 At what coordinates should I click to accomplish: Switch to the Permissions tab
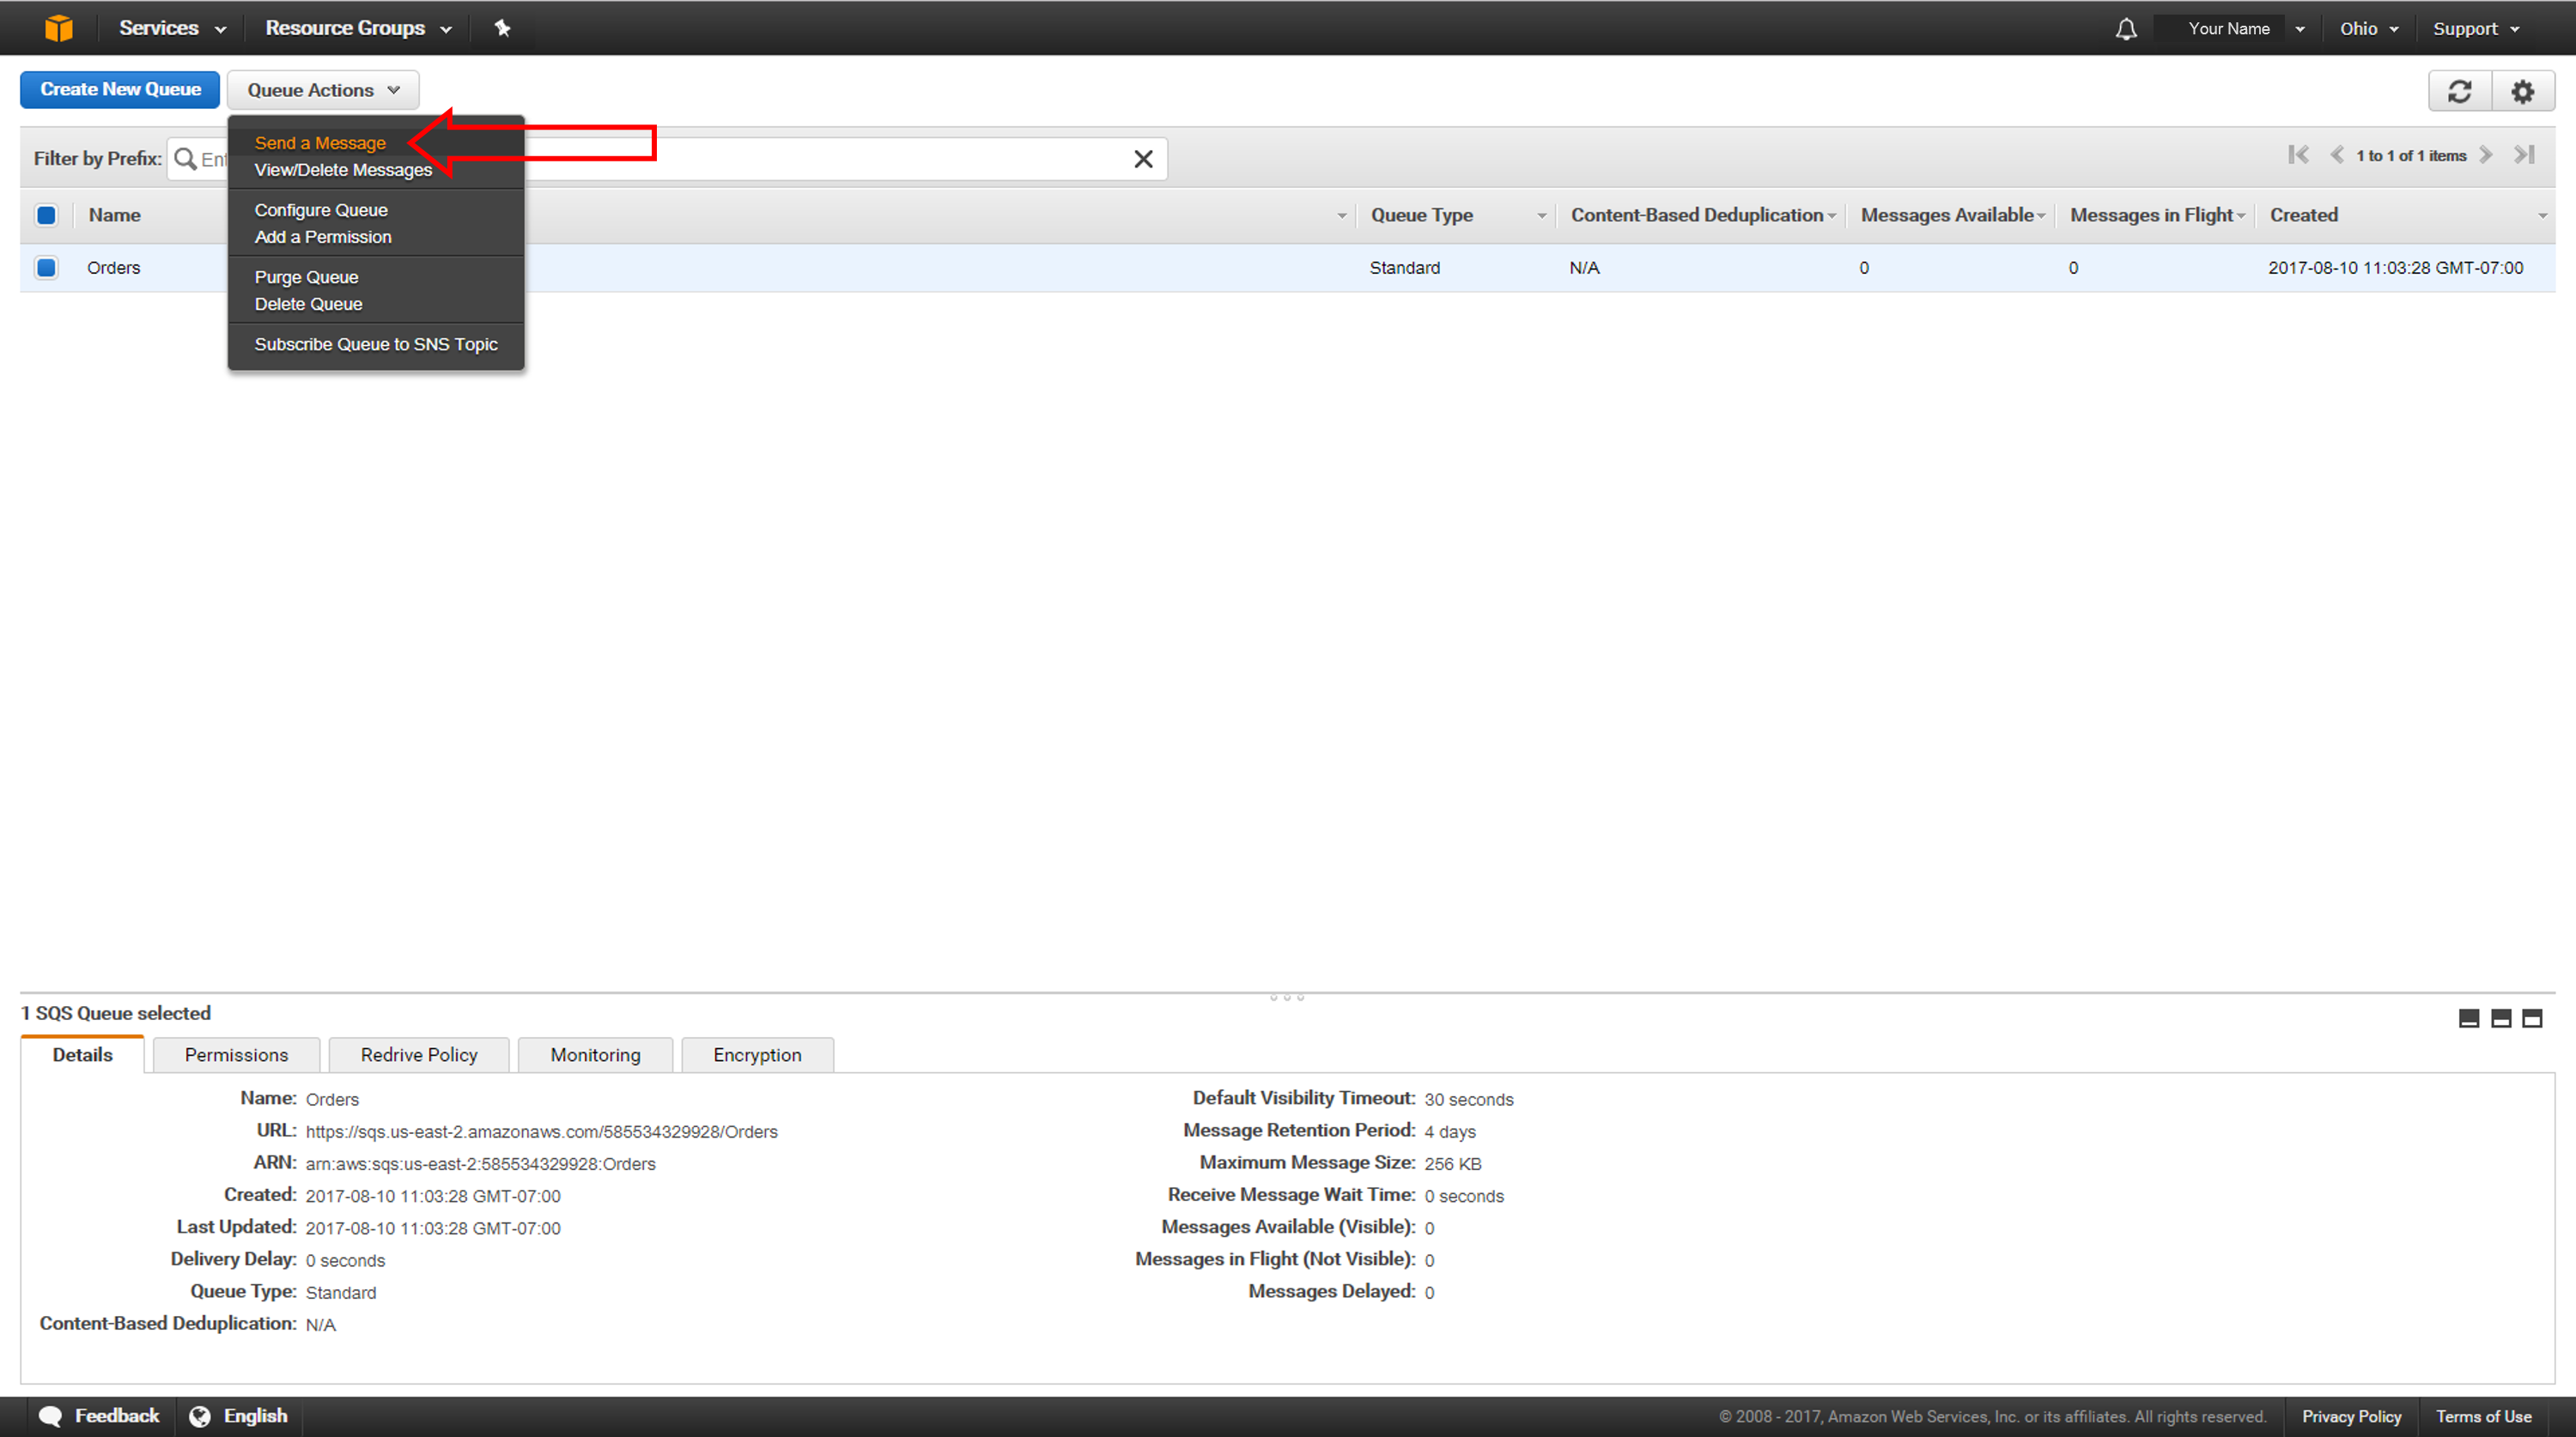click(235, 1055)
